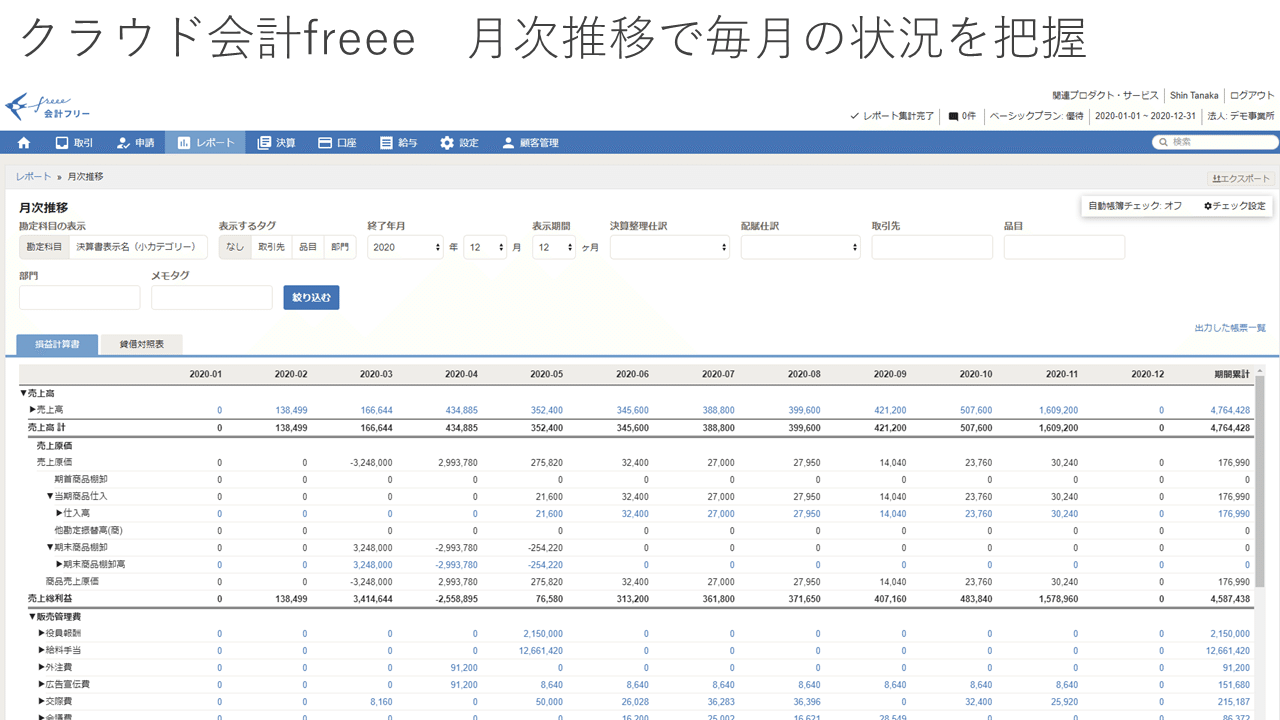This screenshot has width=1280, height=720.
Task: Focus the 検索 search box
Action: [x=1214, y=142]
